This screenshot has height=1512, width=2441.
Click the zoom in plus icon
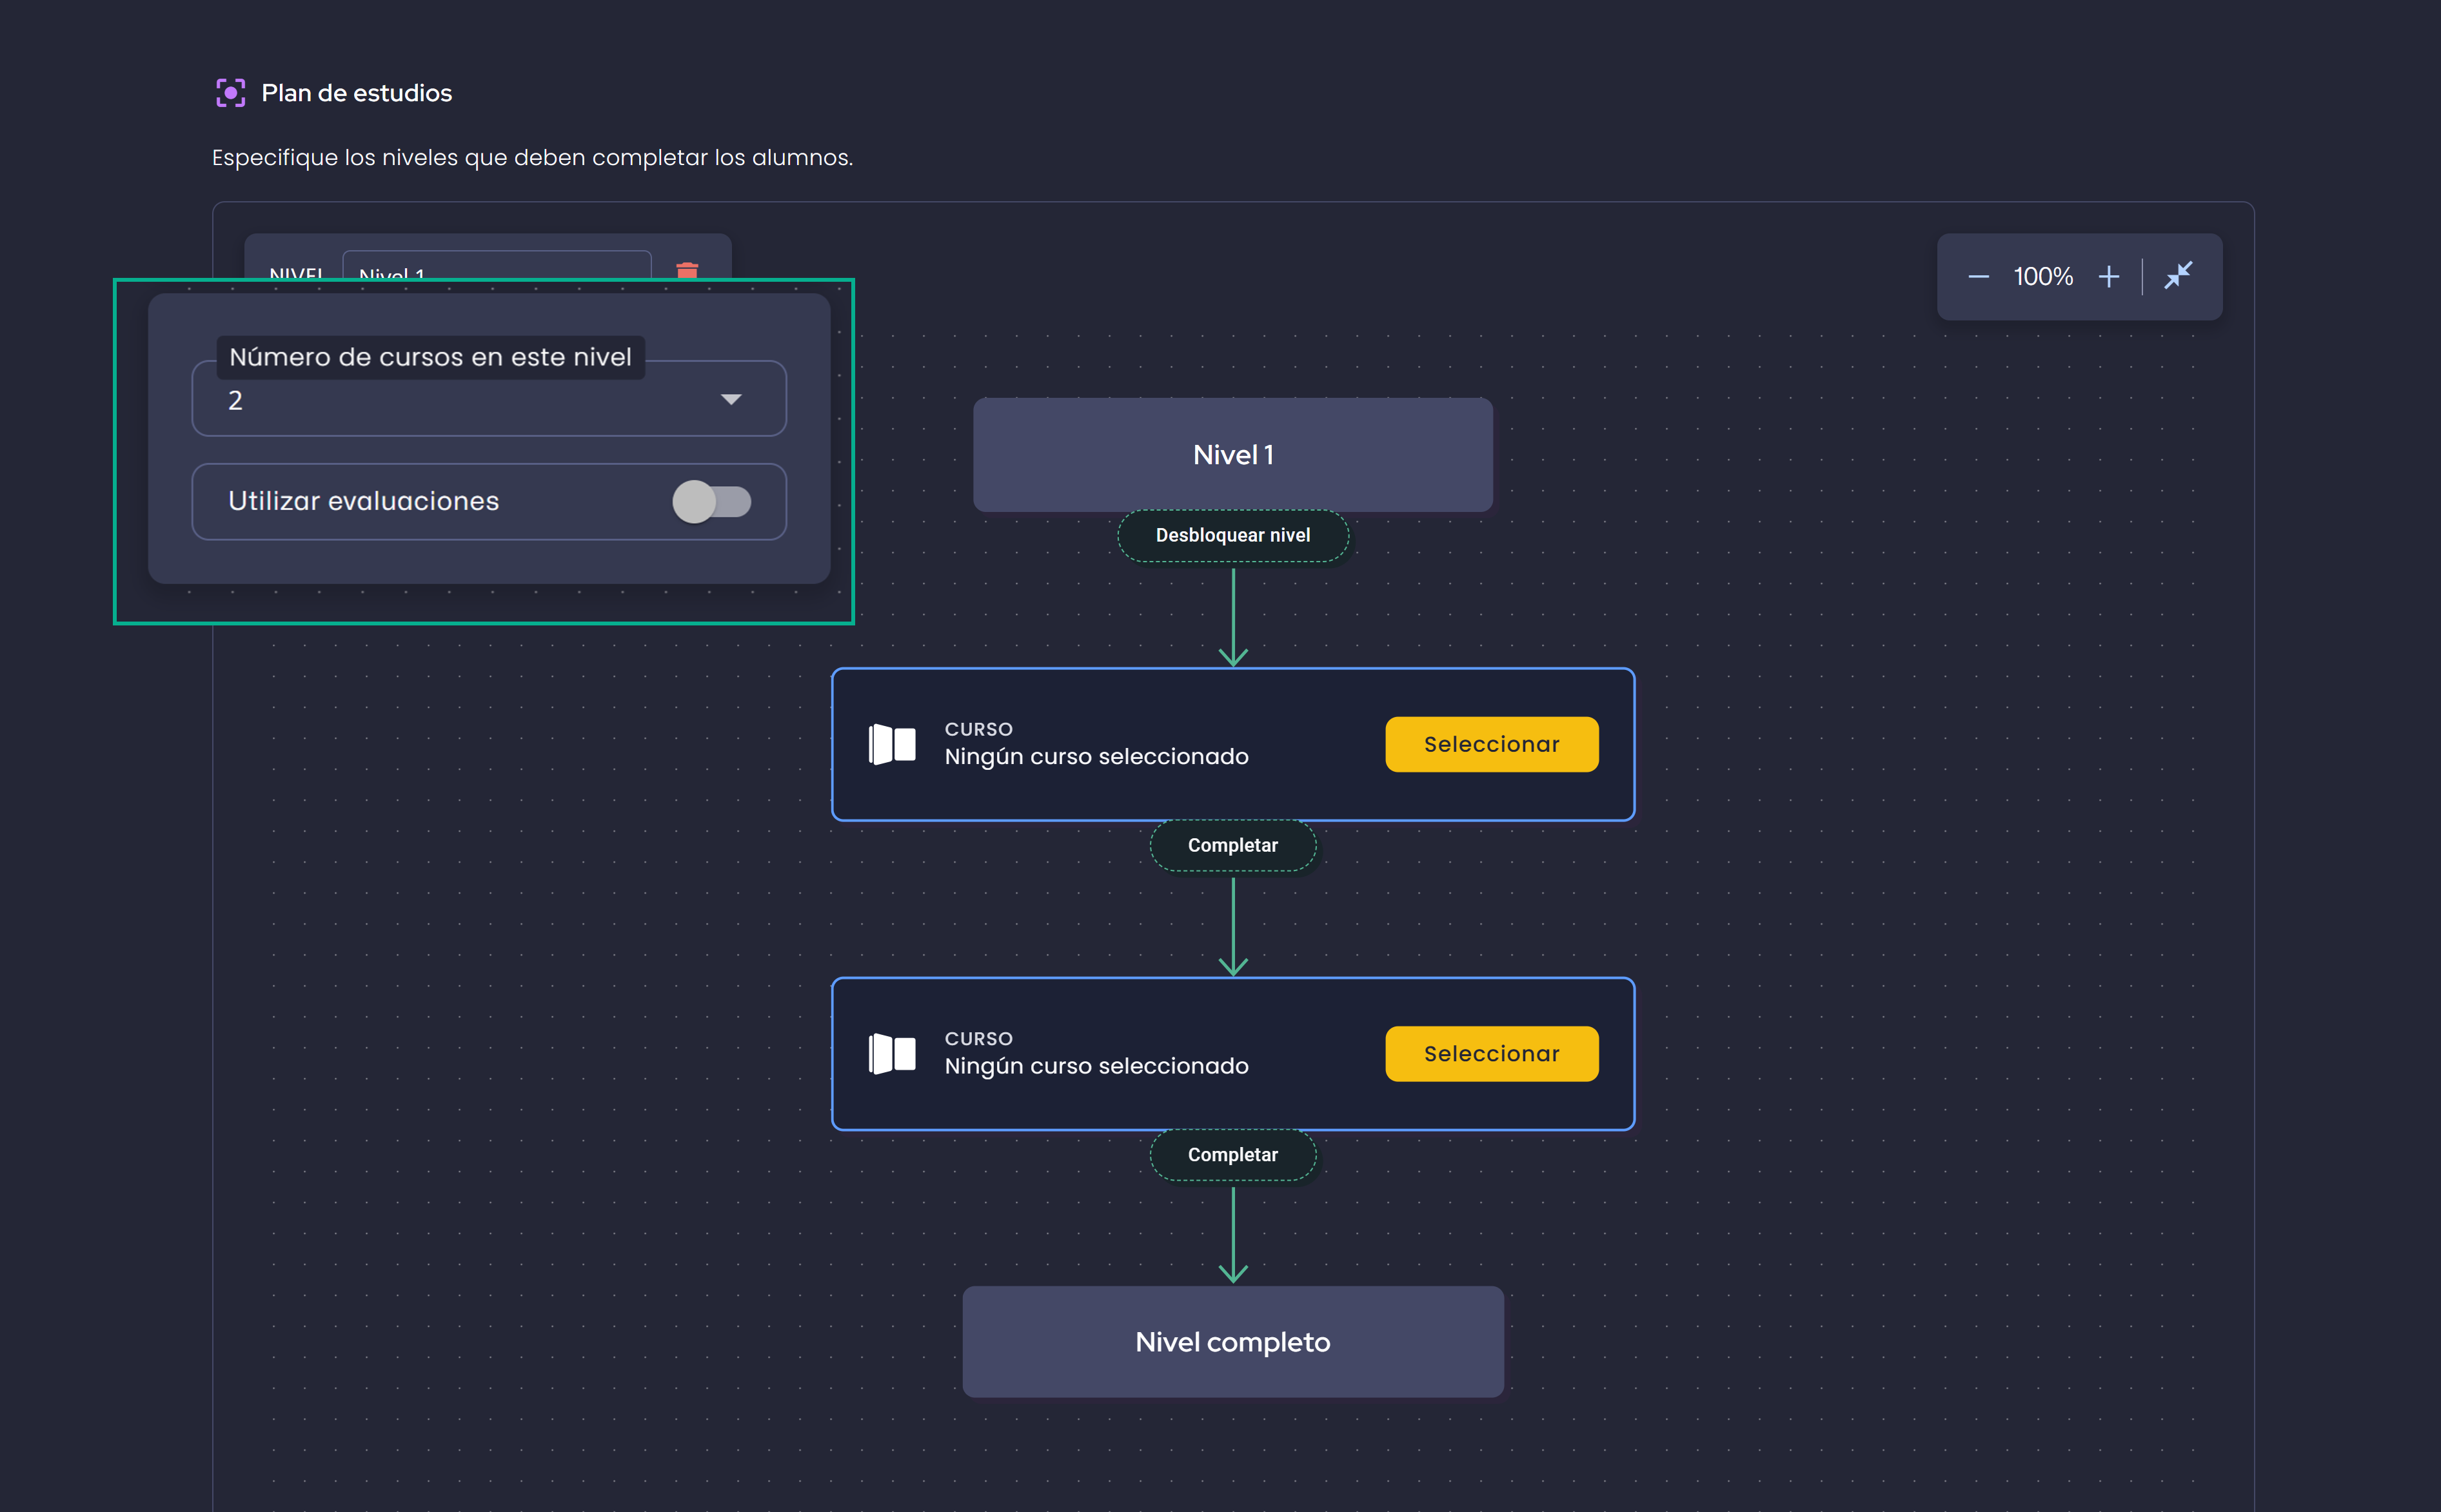(x=2110, y=276)
